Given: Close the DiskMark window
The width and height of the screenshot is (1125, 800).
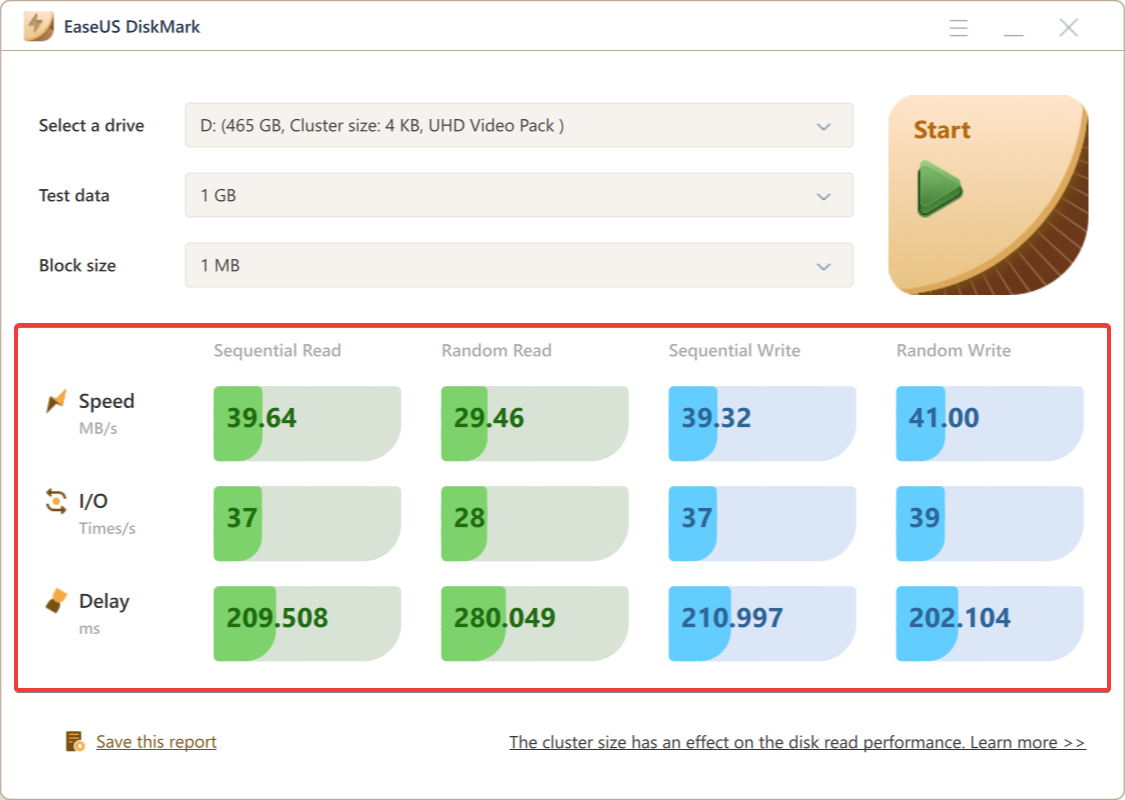Looking at the screenshot, I should 1068,27.
